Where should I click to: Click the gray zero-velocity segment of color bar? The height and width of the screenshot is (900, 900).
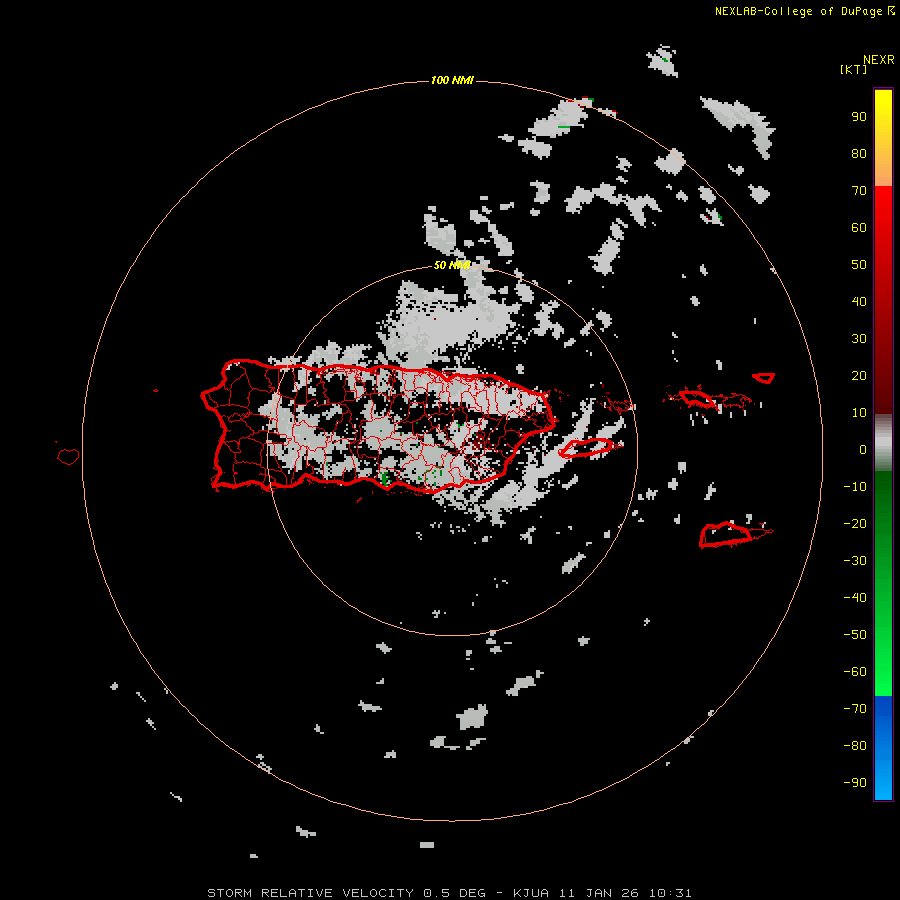(883, 443)
